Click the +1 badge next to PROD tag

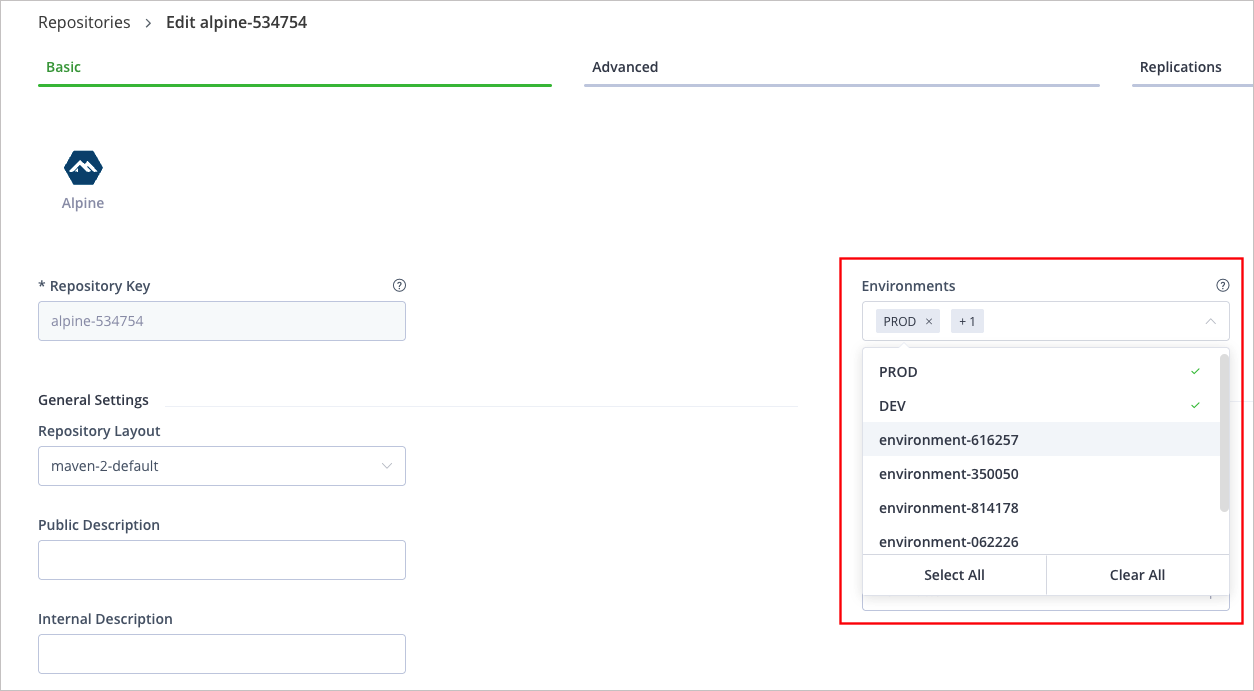click(x=966, y=320)
